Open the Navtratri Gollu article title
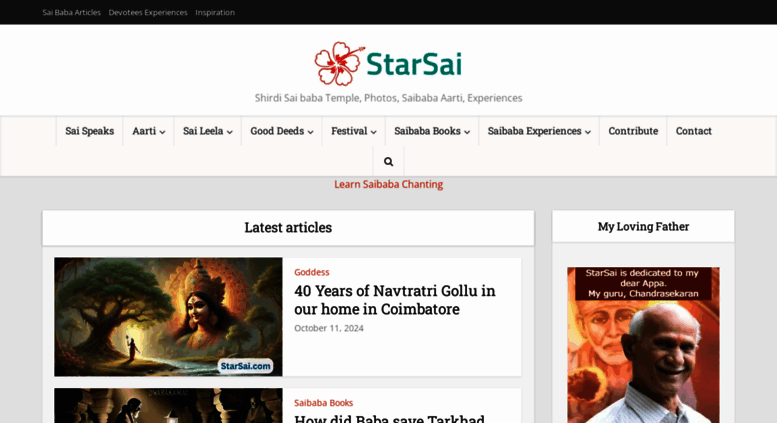 [x=394, y=300]
